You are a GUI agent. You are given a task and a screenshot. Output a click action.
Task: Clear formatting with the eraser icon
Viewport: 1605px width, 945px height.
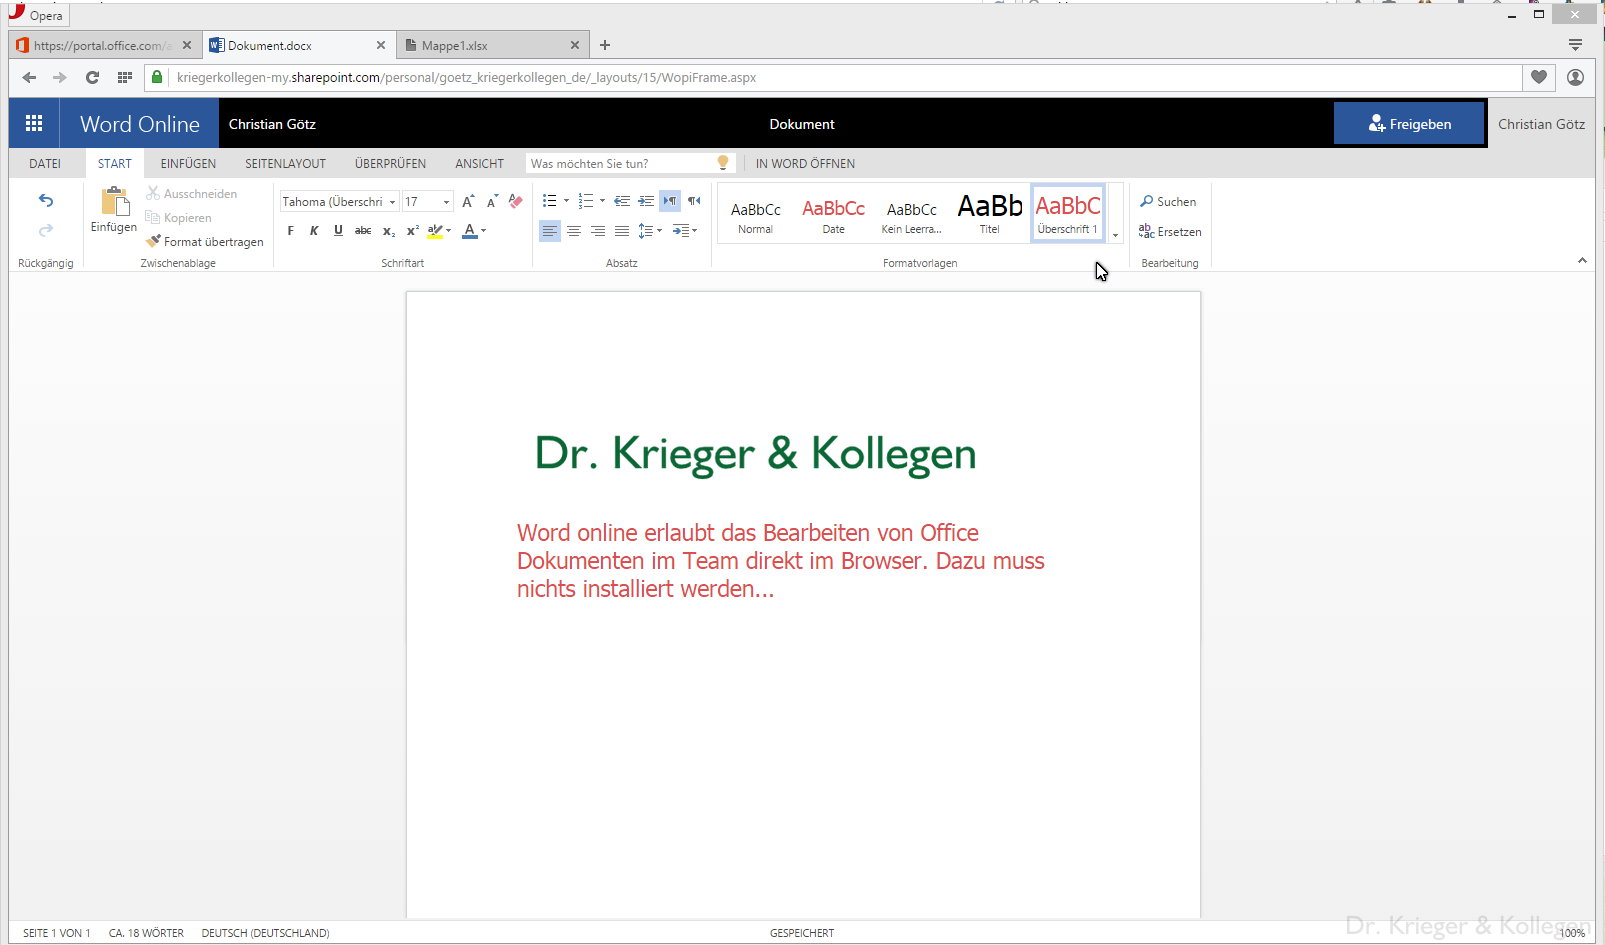coord(516,201)
